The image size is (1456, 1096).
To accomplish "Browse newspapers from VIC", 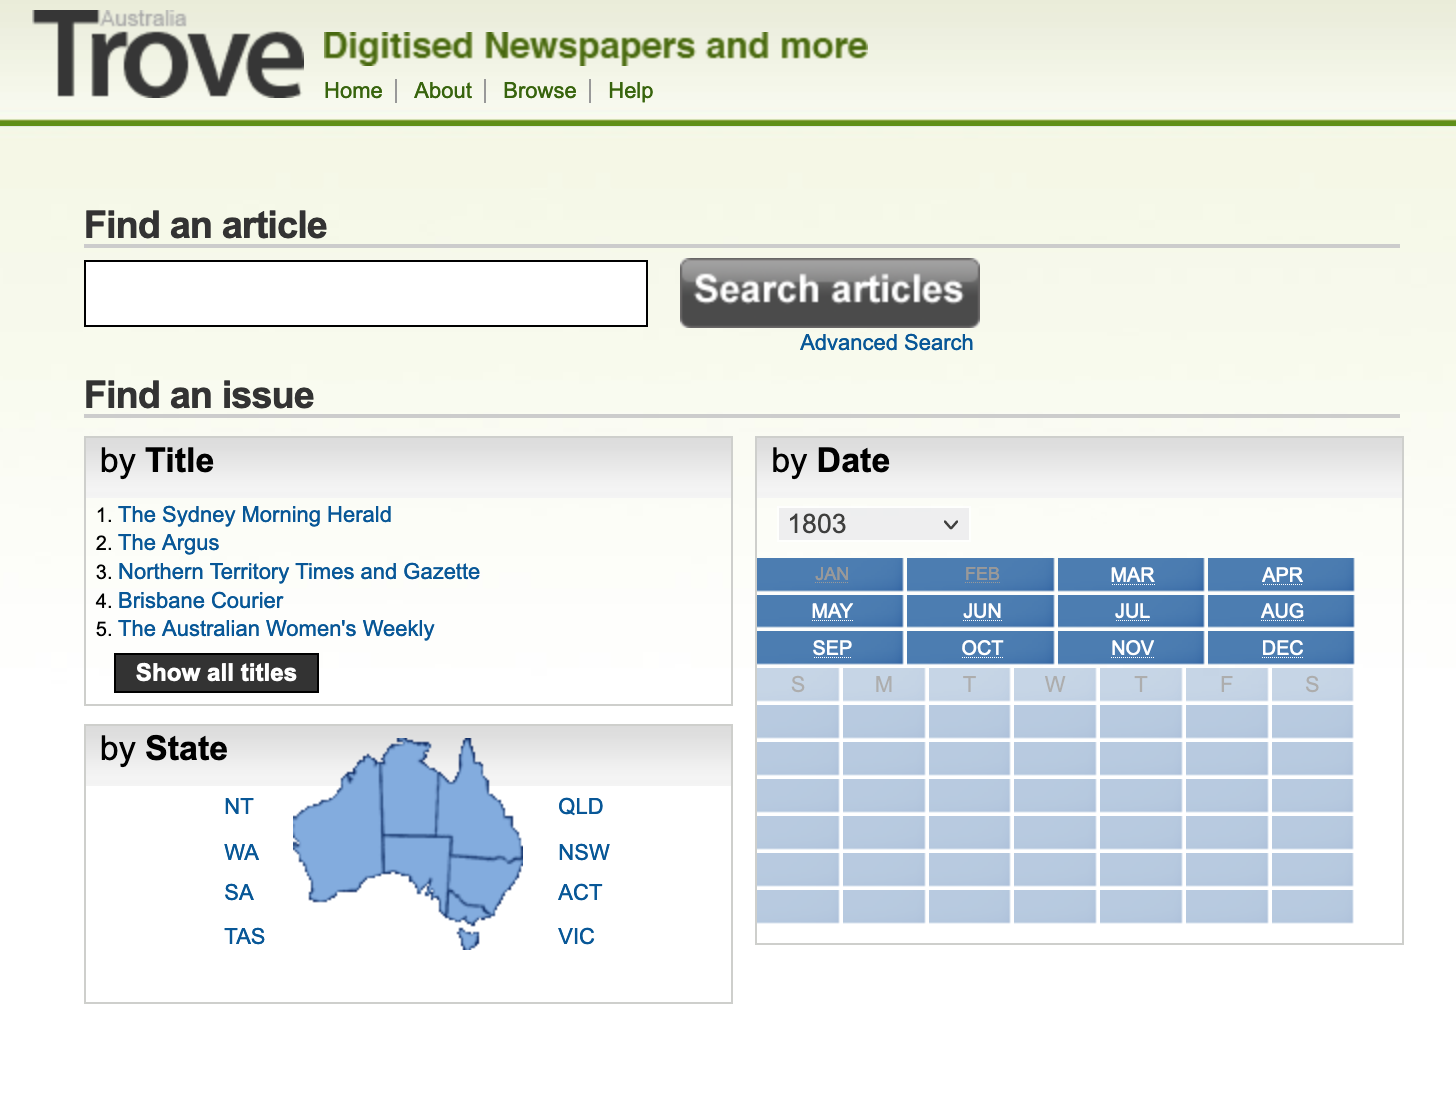I will pos(576,937).
